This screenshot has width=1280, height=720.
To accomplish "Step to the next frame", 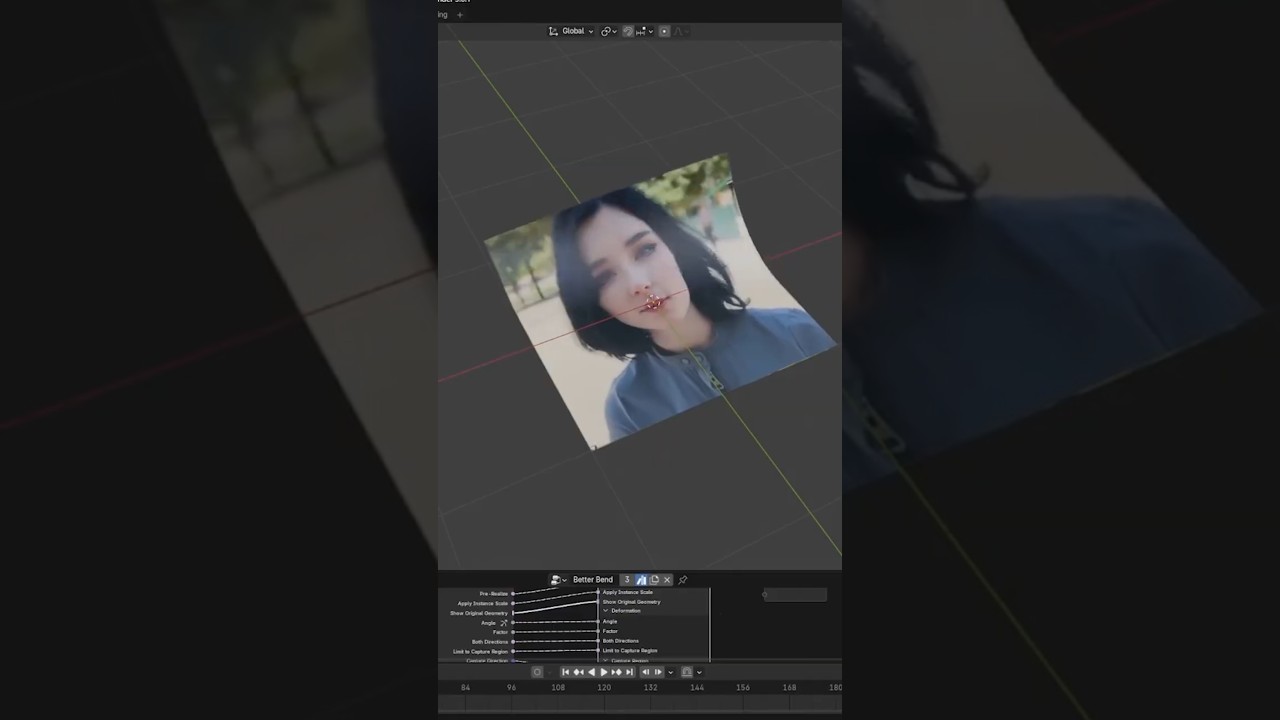I will tap(658, 672).
